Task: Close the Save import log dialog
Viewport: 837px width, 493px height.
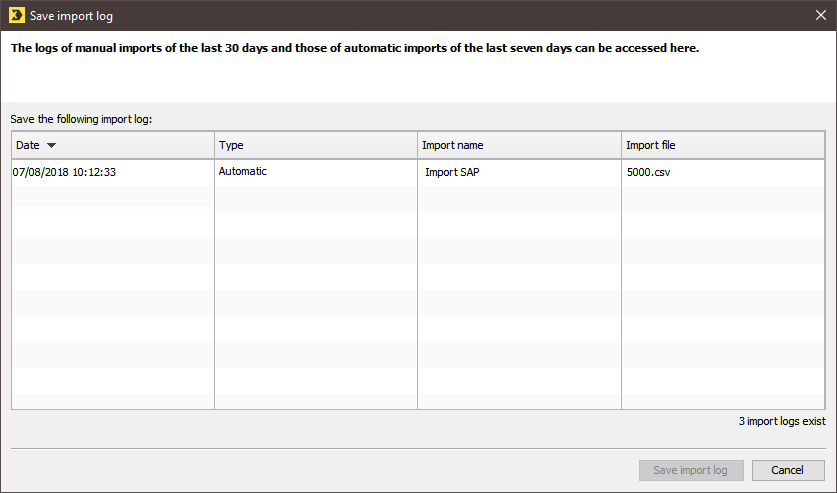Action: (821, 15)
